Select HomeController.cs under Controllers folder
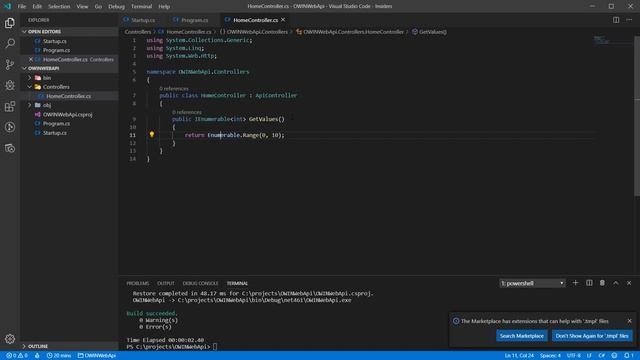Screen dimensions: 640x360 [69, 96]
